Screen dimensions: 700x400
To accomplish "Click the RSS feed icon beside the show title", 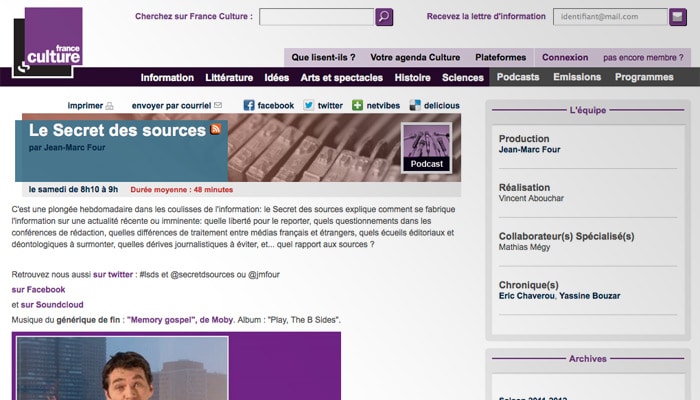I will coord(215,130).
